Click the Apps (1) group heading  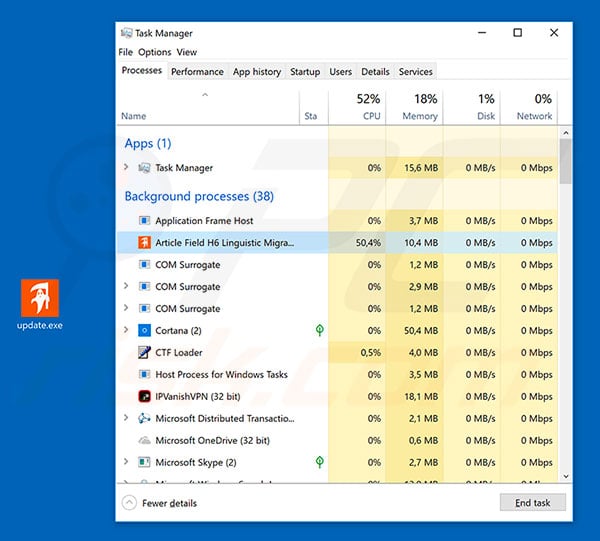[148, 143]
